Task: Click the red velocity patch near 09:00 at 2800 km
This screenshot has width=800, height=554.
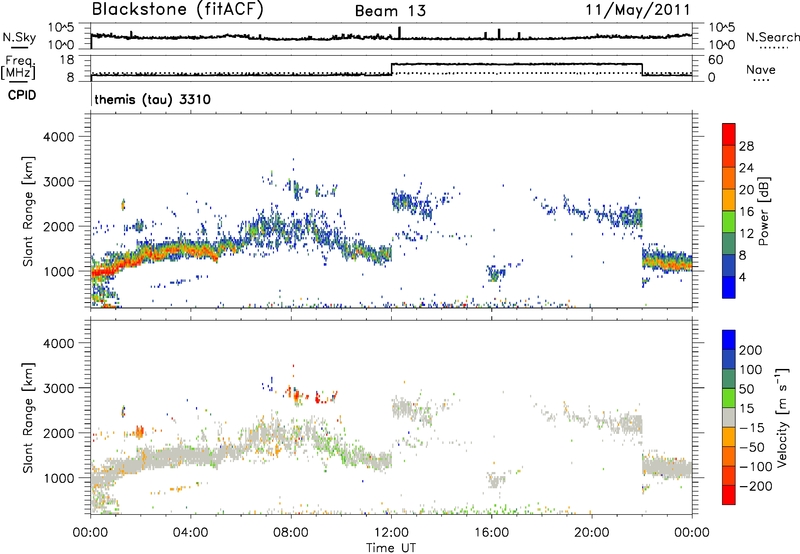Action: 320,399
